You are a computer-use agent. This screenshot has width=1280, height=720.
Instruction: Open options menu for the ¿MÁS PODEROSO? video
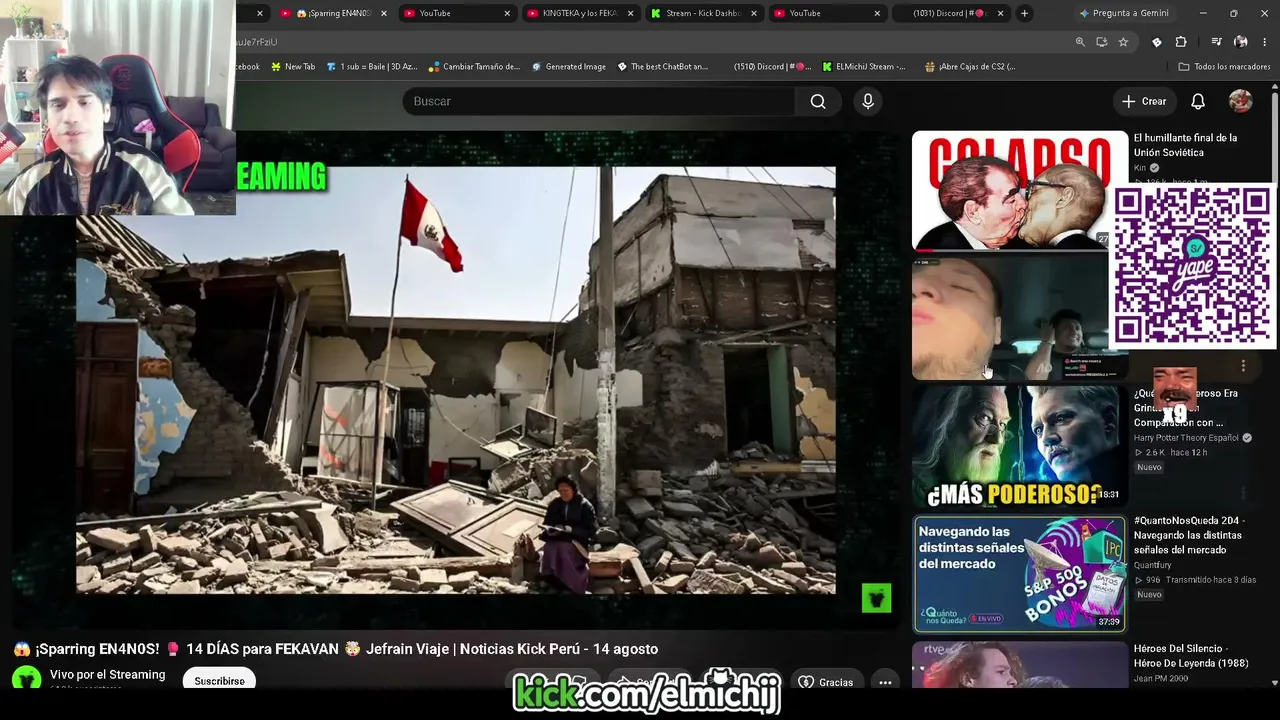tap(1243, 494)
